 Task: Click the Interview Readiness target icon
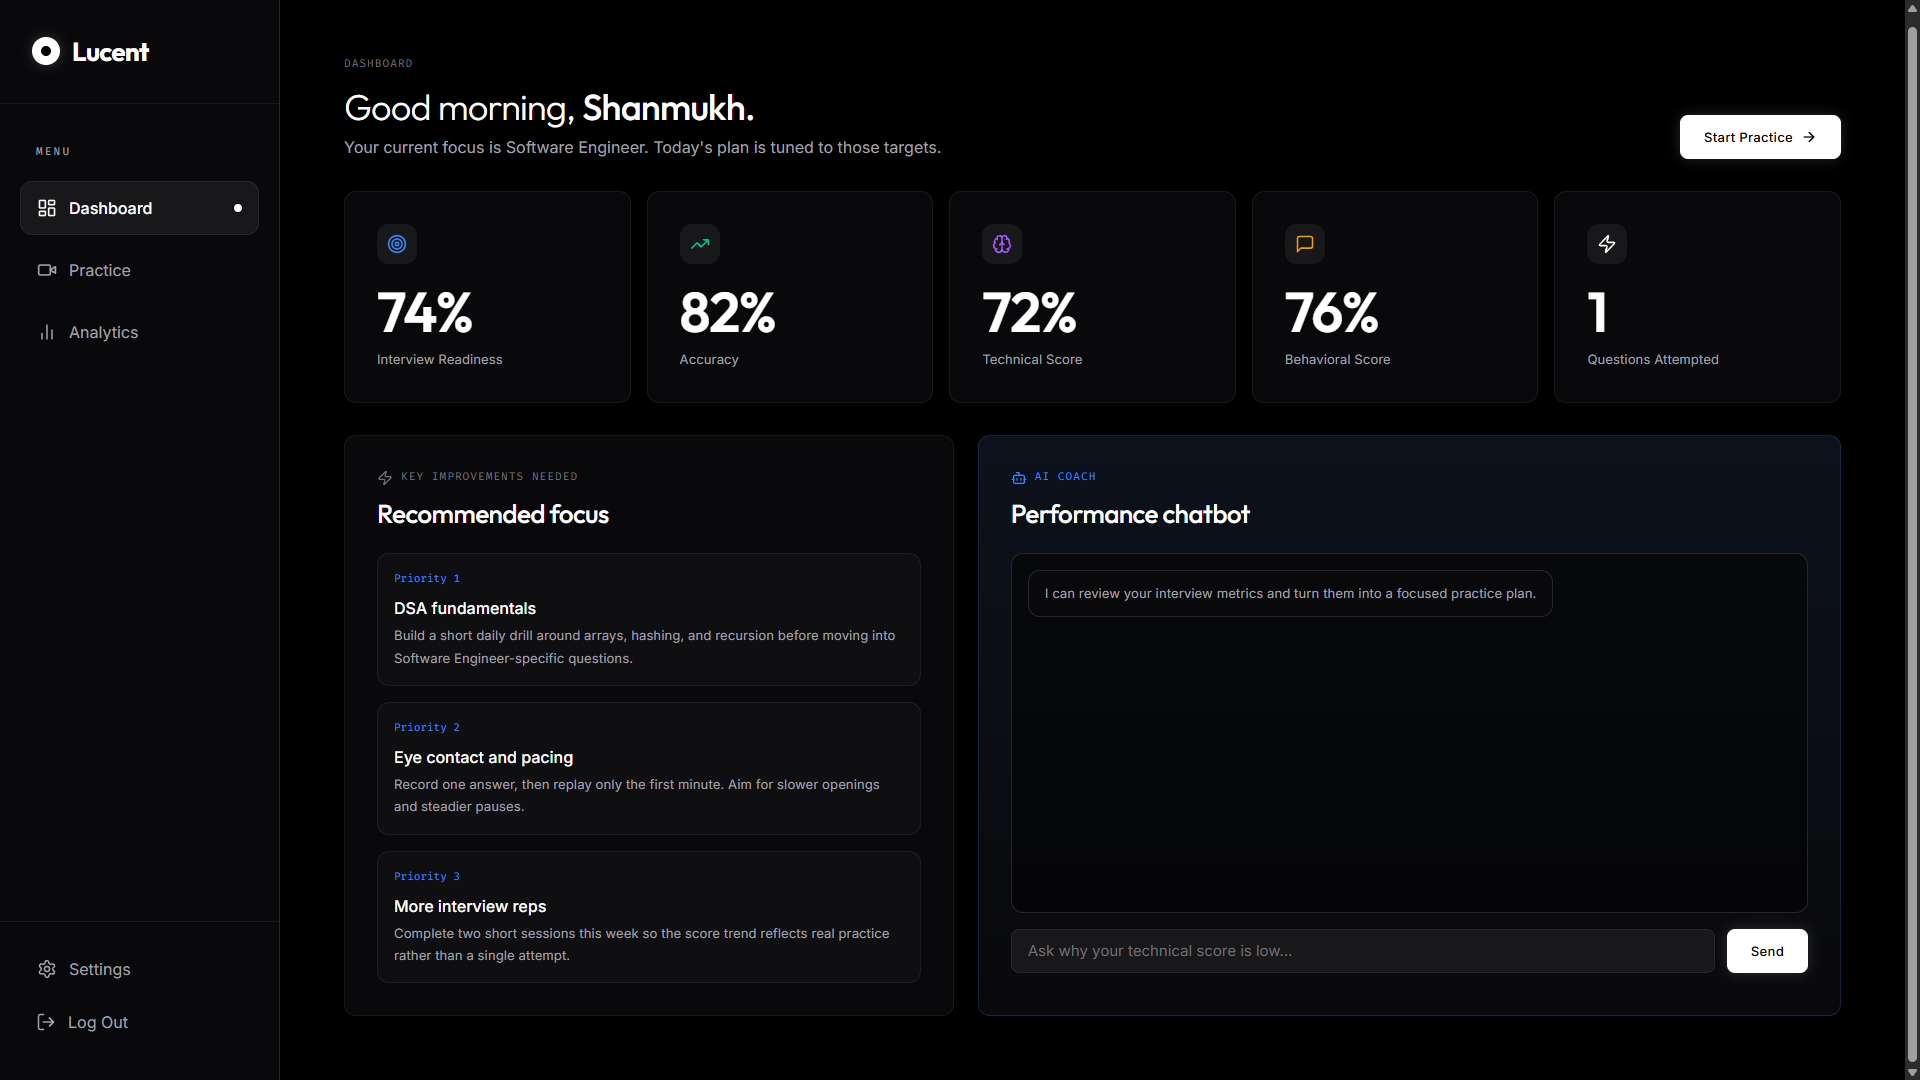(397, 244)
